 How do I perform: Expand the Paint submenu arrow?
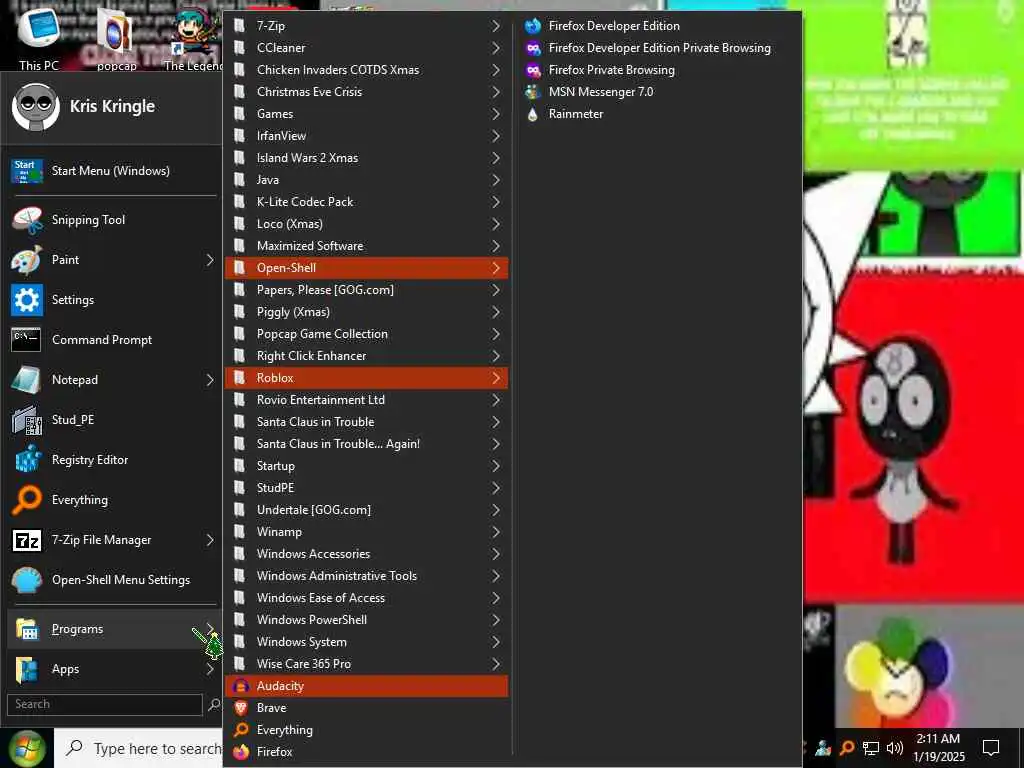pos(210,260)
